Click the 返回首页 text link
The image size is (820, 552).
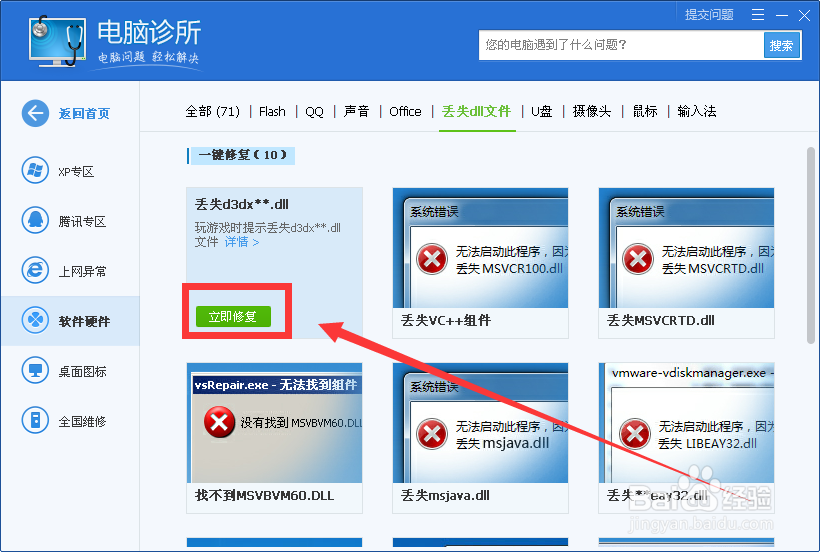[x=84, y=113]
